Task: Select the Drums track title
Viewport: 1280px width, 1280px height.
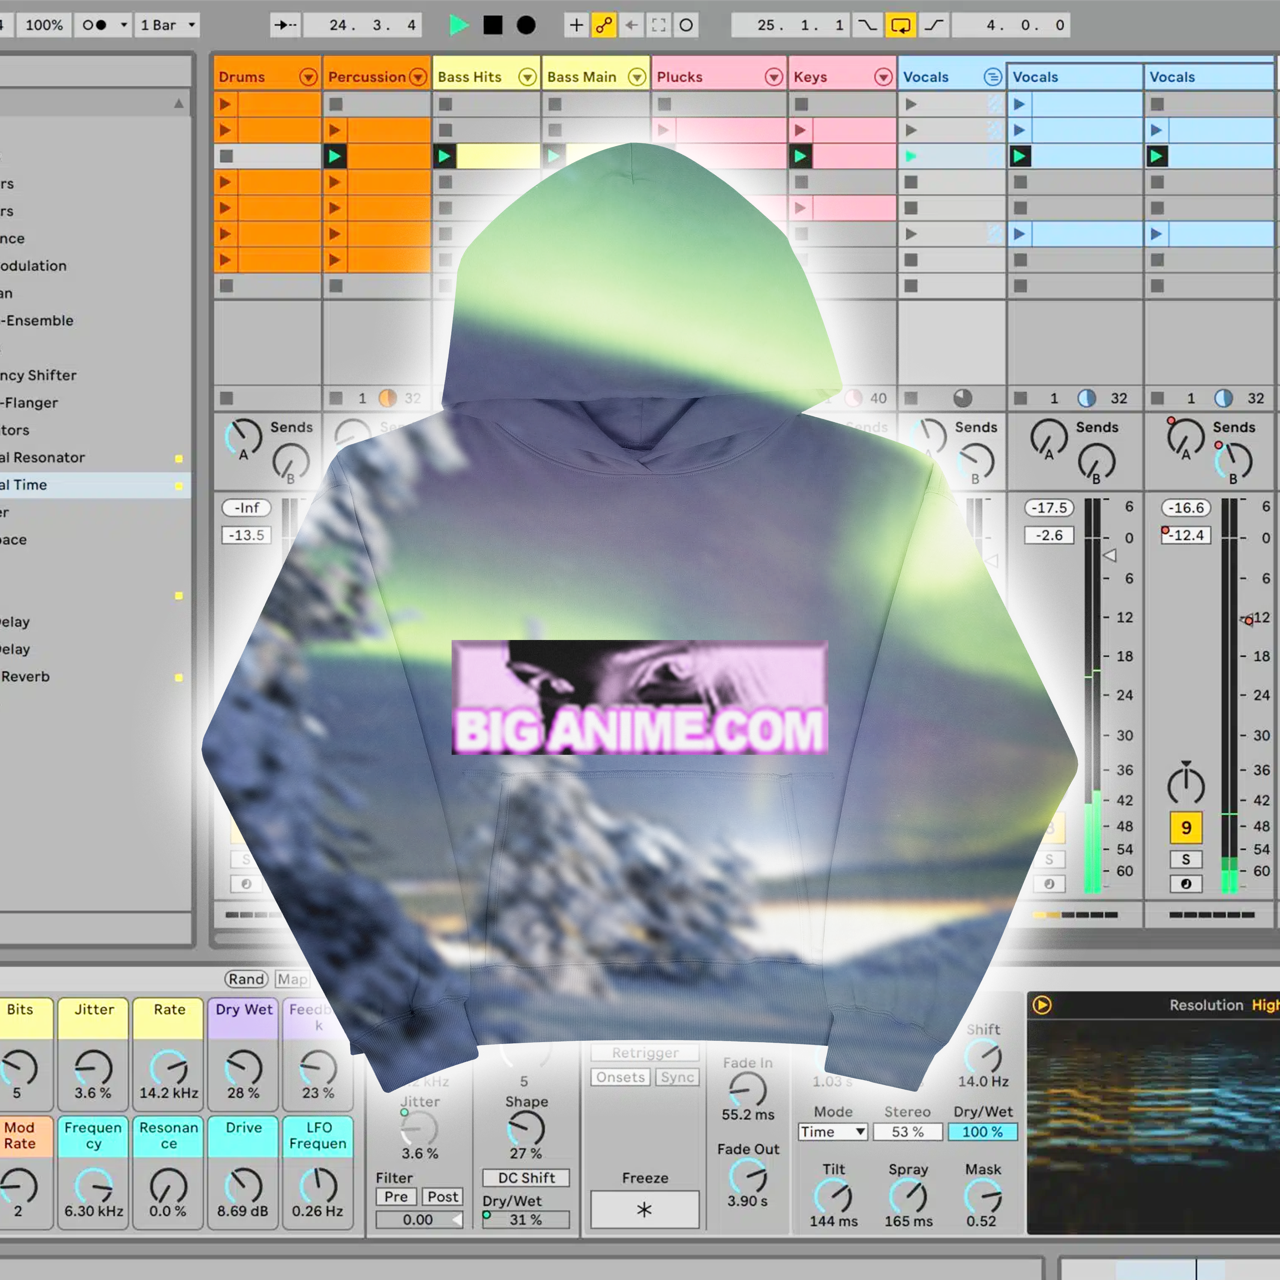Action: click(242, 77)
